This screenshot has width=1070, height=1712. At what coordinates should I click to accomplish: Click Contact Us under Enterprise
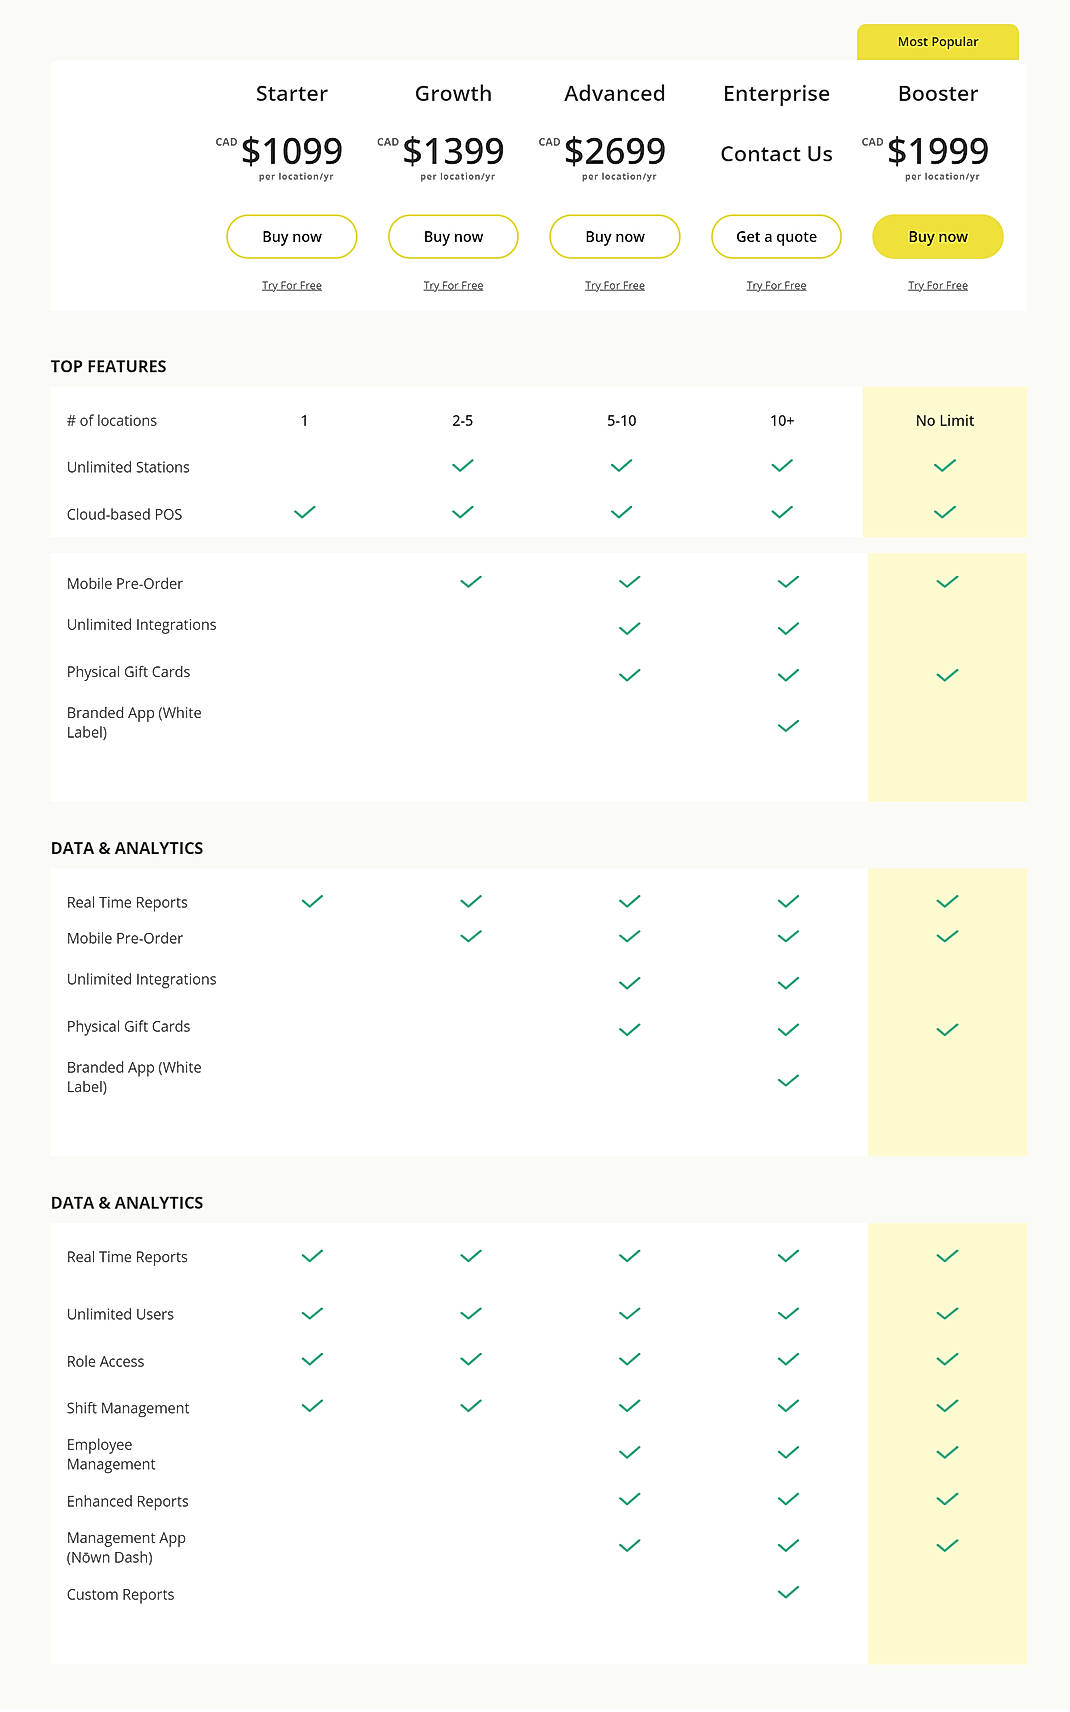click(776, 153)
